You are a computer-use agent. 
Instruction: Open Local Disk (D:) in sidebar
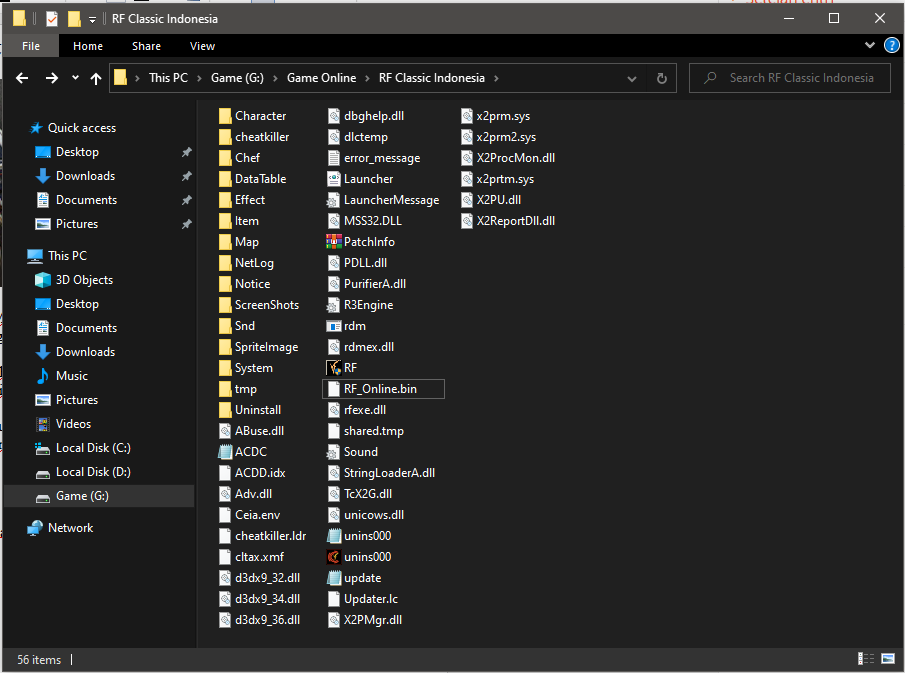(x=93, y=472)
